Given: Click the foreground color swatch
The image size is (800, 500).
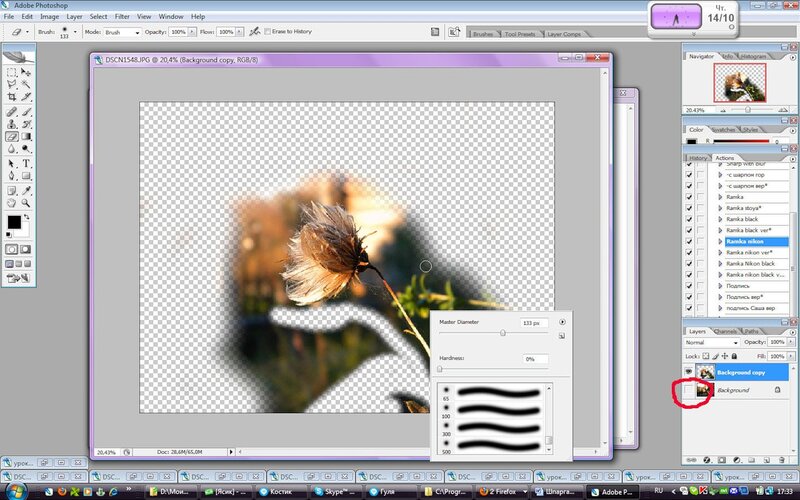Looking at the screenshot, I should tap(14, 222).
